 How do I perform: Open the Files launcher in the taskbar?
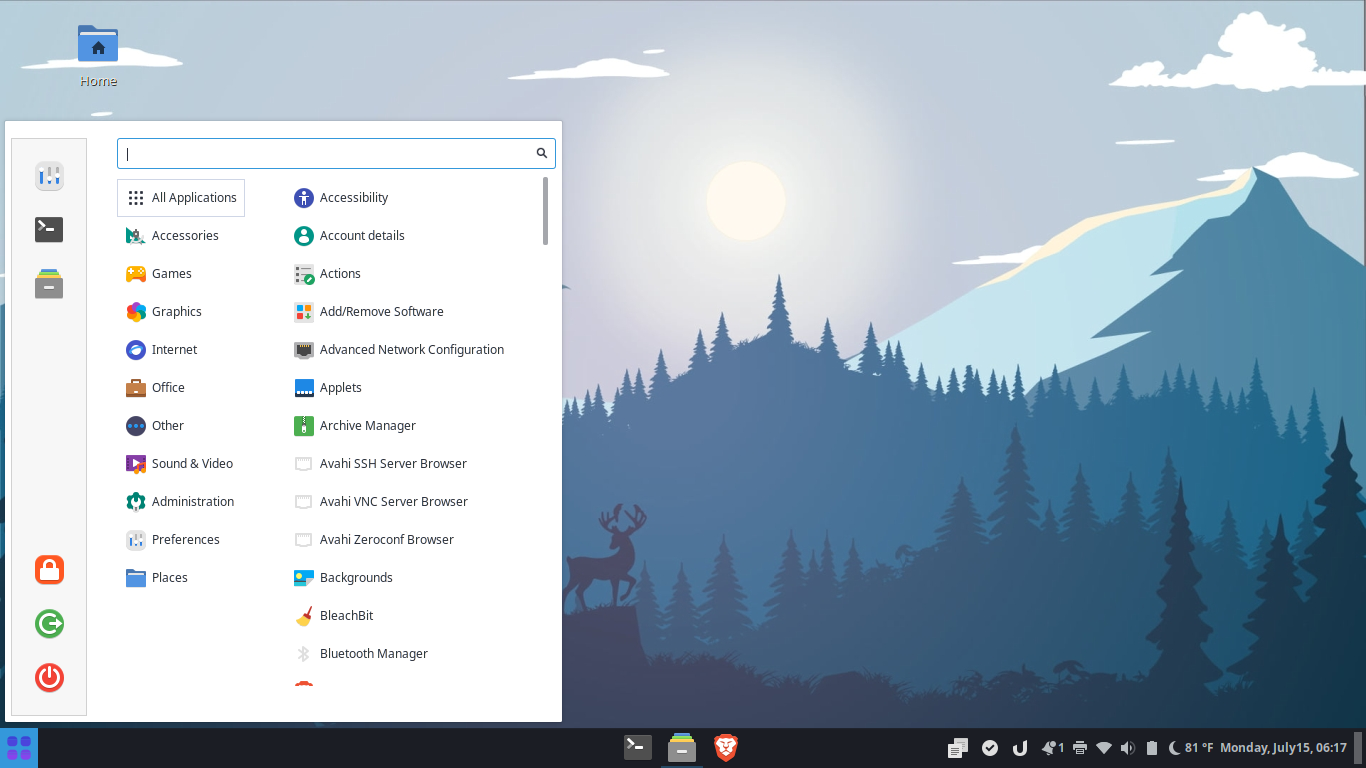point(682,747)
